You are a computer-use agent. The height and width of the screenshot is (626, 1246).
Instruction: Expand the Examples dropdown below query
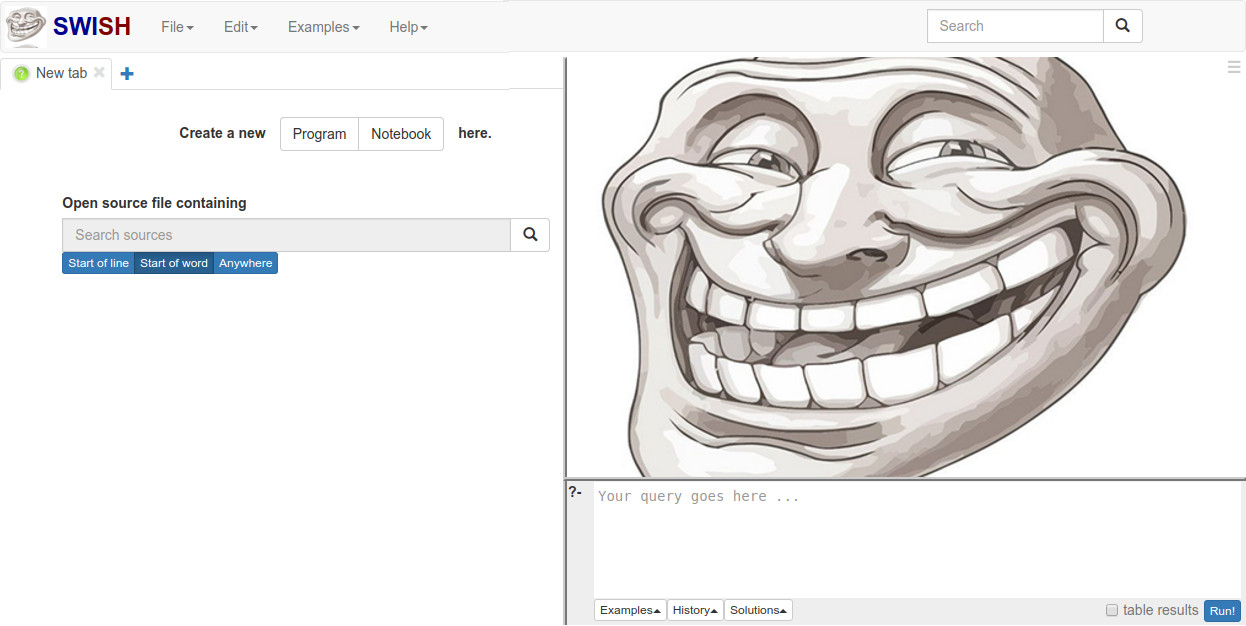[630, 610]
